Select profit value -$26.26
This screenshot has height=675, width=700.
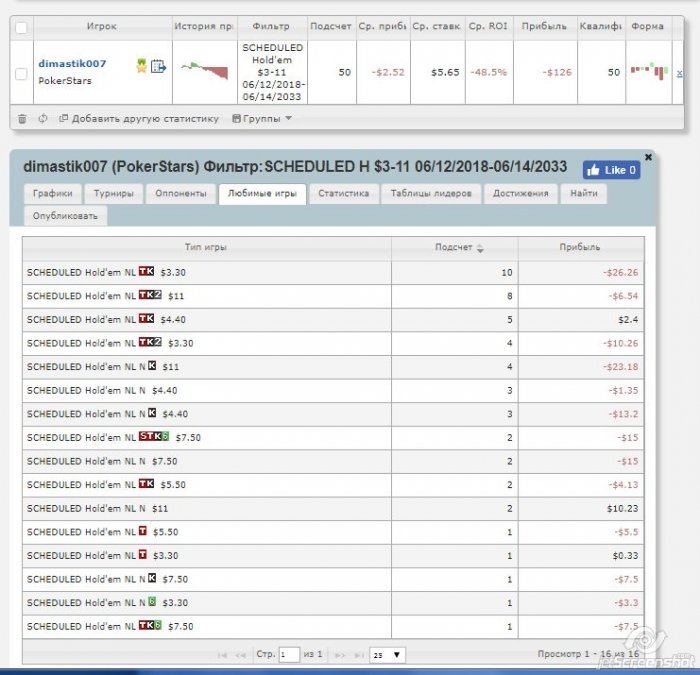[x=621, y=272]
